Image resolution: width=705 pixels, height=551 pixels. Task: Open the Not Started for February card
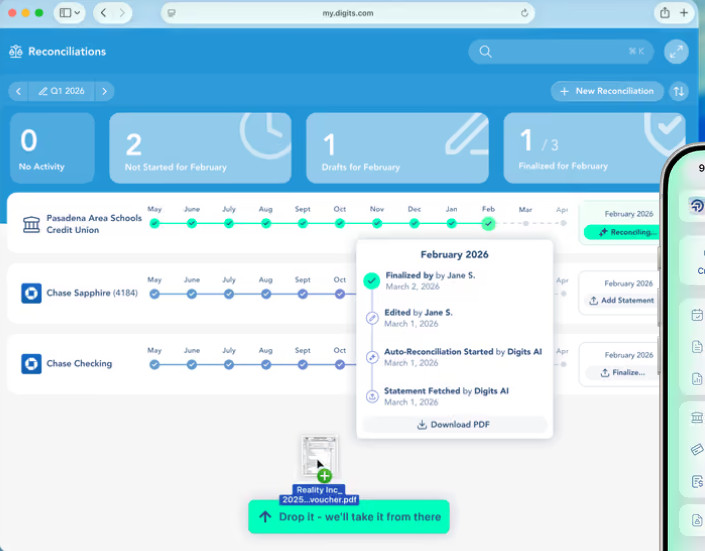point(200,148)
